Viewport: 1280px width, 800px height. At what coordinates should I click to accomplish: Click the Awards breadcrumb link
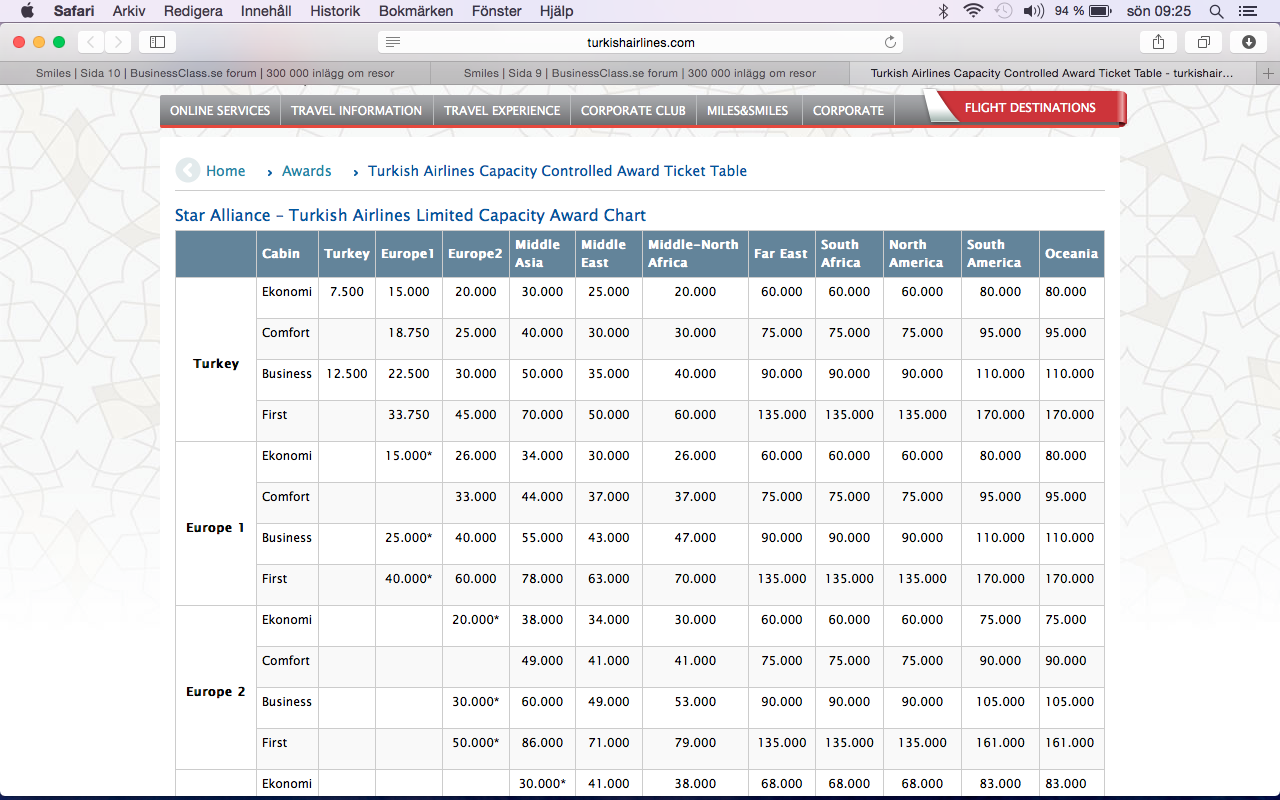(306, 171)
